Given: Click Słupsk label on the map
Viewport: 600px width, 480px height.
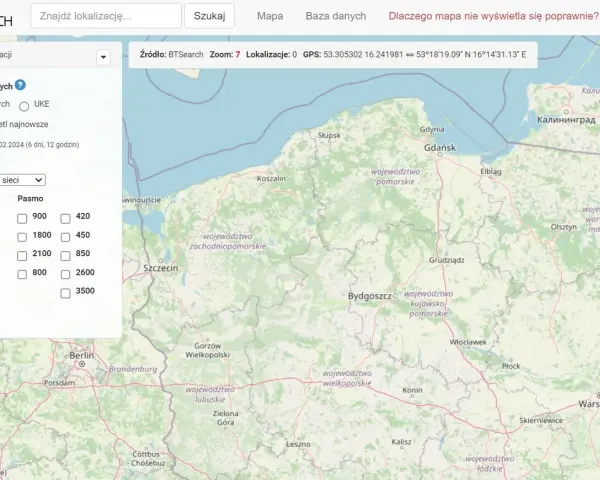Looking at the screenshot, I should tap(329, 135).
